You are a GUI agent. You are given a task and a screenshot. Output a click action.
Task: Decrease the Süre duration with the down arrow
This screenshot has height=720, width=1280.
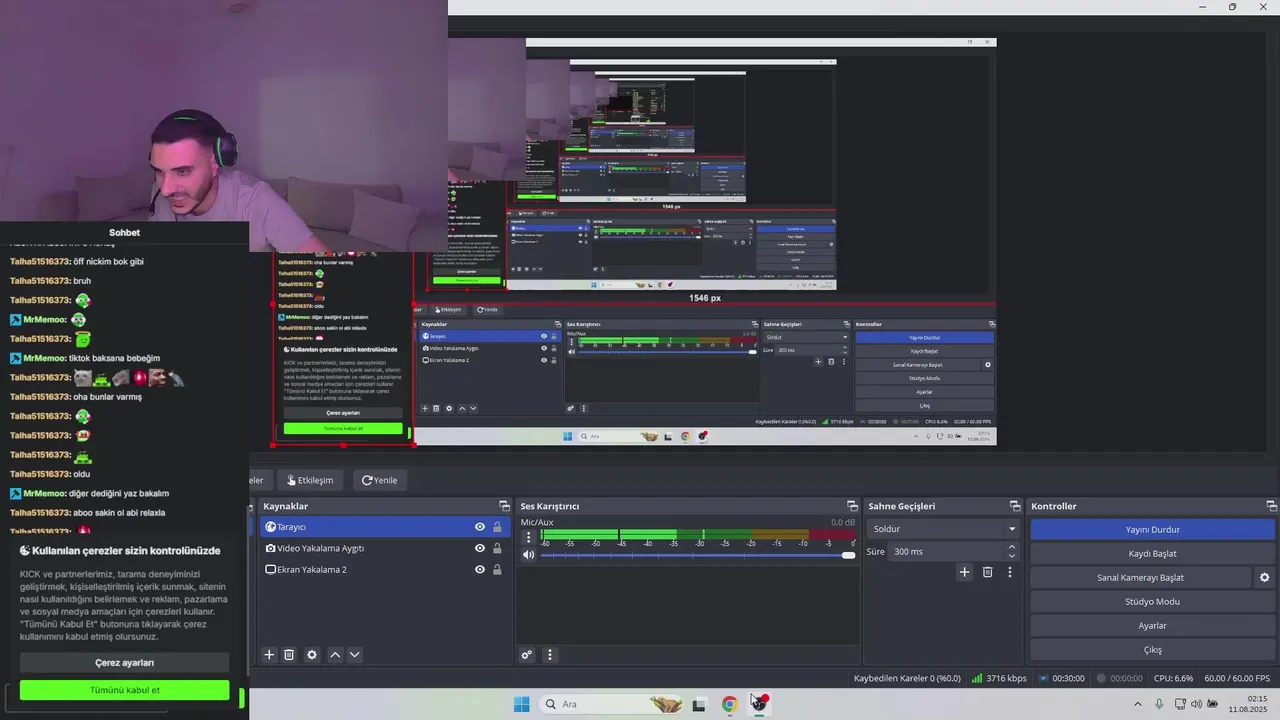tap(1012, 556)
